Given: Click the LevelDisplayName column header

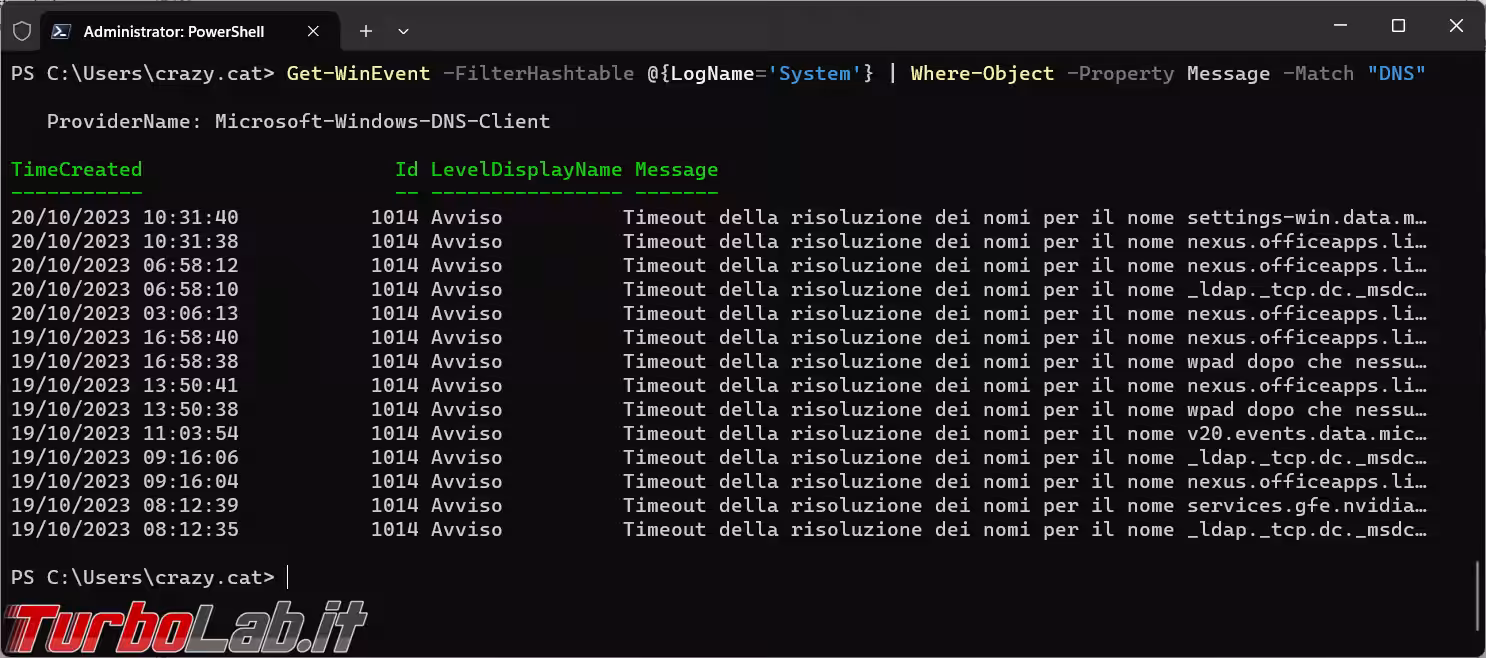Looking at the screenshot, I should click(x=526, y=169).
